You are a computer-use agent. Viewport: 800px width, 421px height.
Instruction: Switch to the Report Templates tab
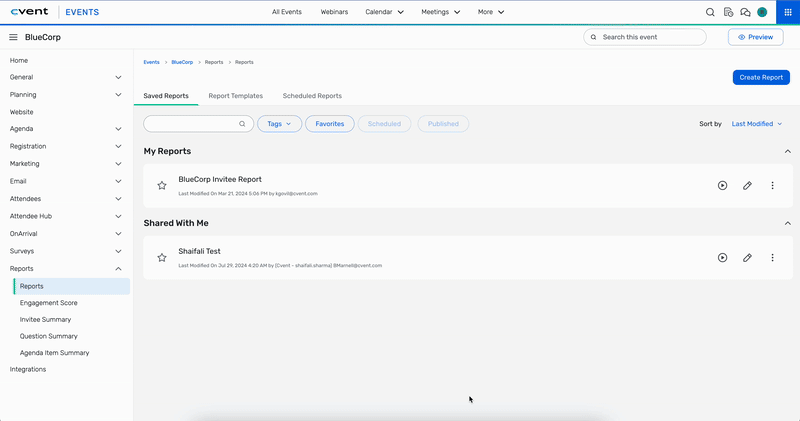(x=235, y=96)
